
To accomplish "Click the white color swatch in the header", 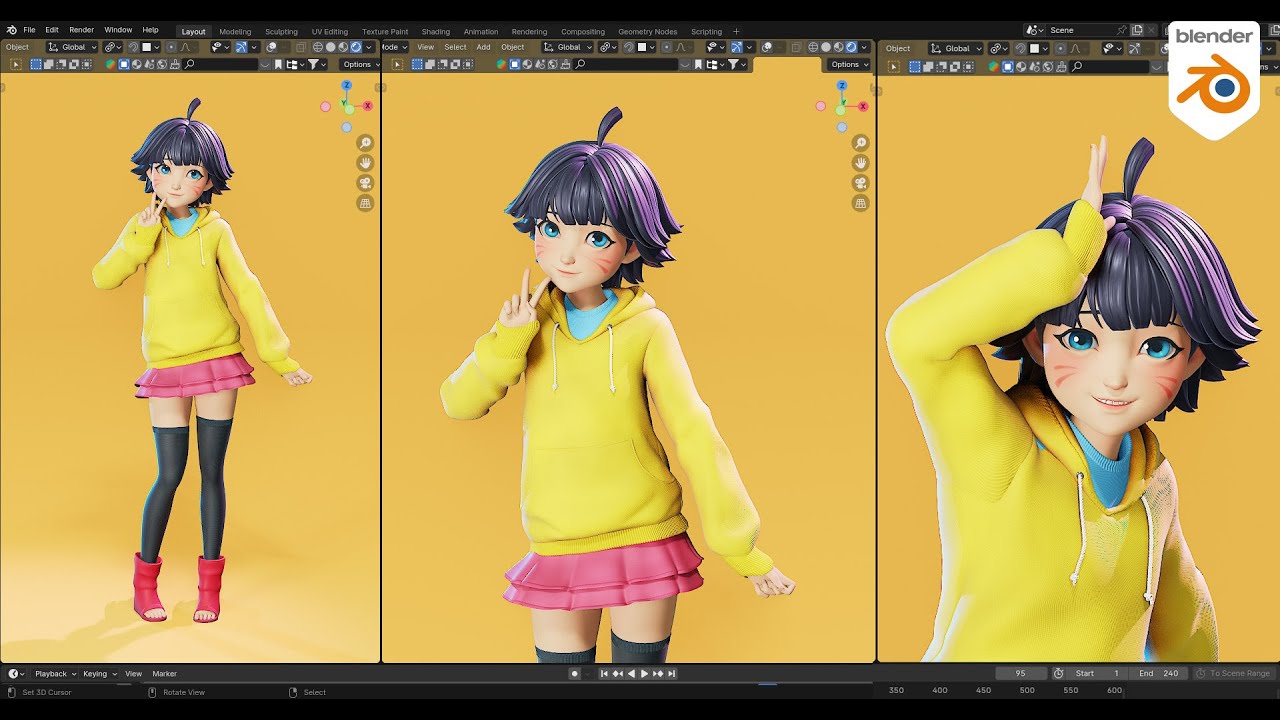I will point(147,47).
